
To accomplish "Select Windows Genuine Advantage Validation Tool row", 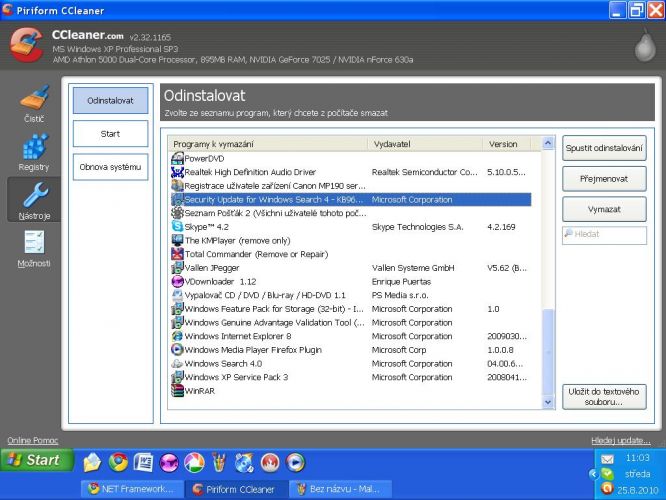I will [351, 322].
